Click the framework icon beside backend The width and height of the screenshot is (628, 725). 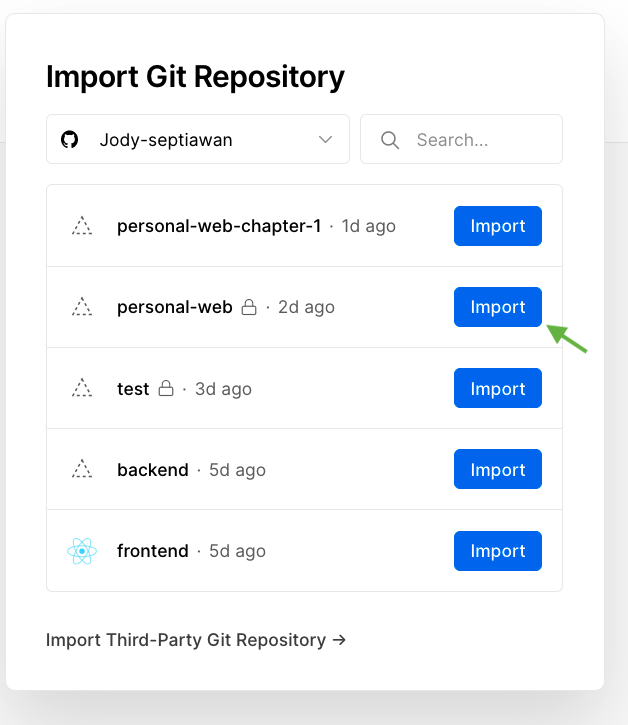pyautogui.click(x=82, y=470)
